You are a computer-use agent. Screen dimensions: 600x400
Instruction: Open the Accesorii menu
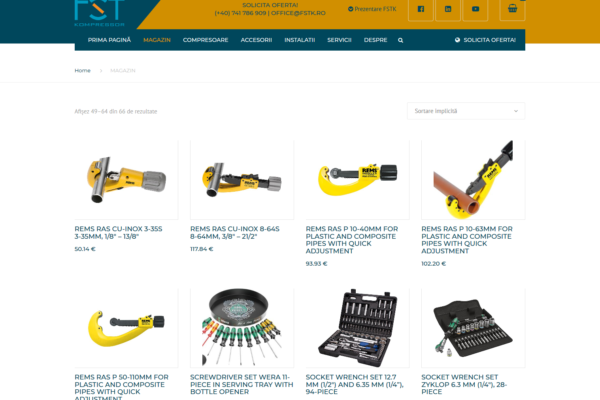(256, 40)
